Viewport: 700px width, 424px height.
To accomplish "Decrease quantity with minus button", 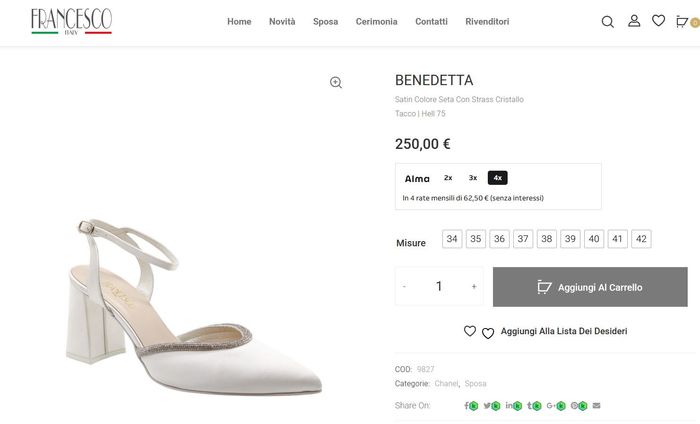I will [404, 287].
